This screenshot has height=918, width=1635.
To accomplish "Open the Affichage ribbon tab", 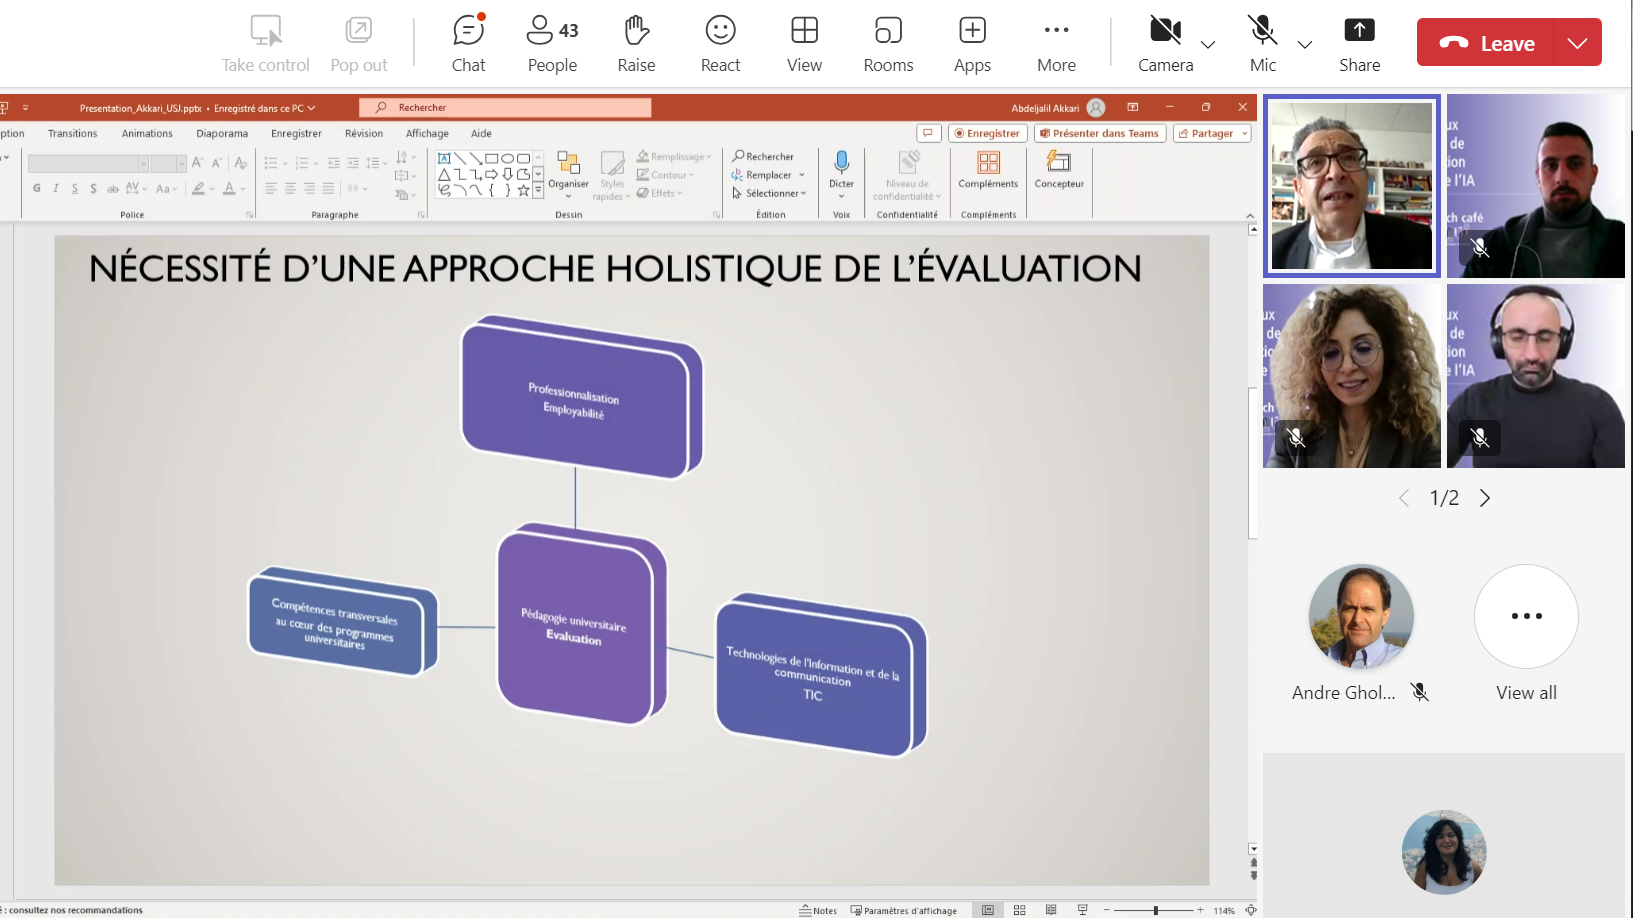I will [x=427, y=133].
